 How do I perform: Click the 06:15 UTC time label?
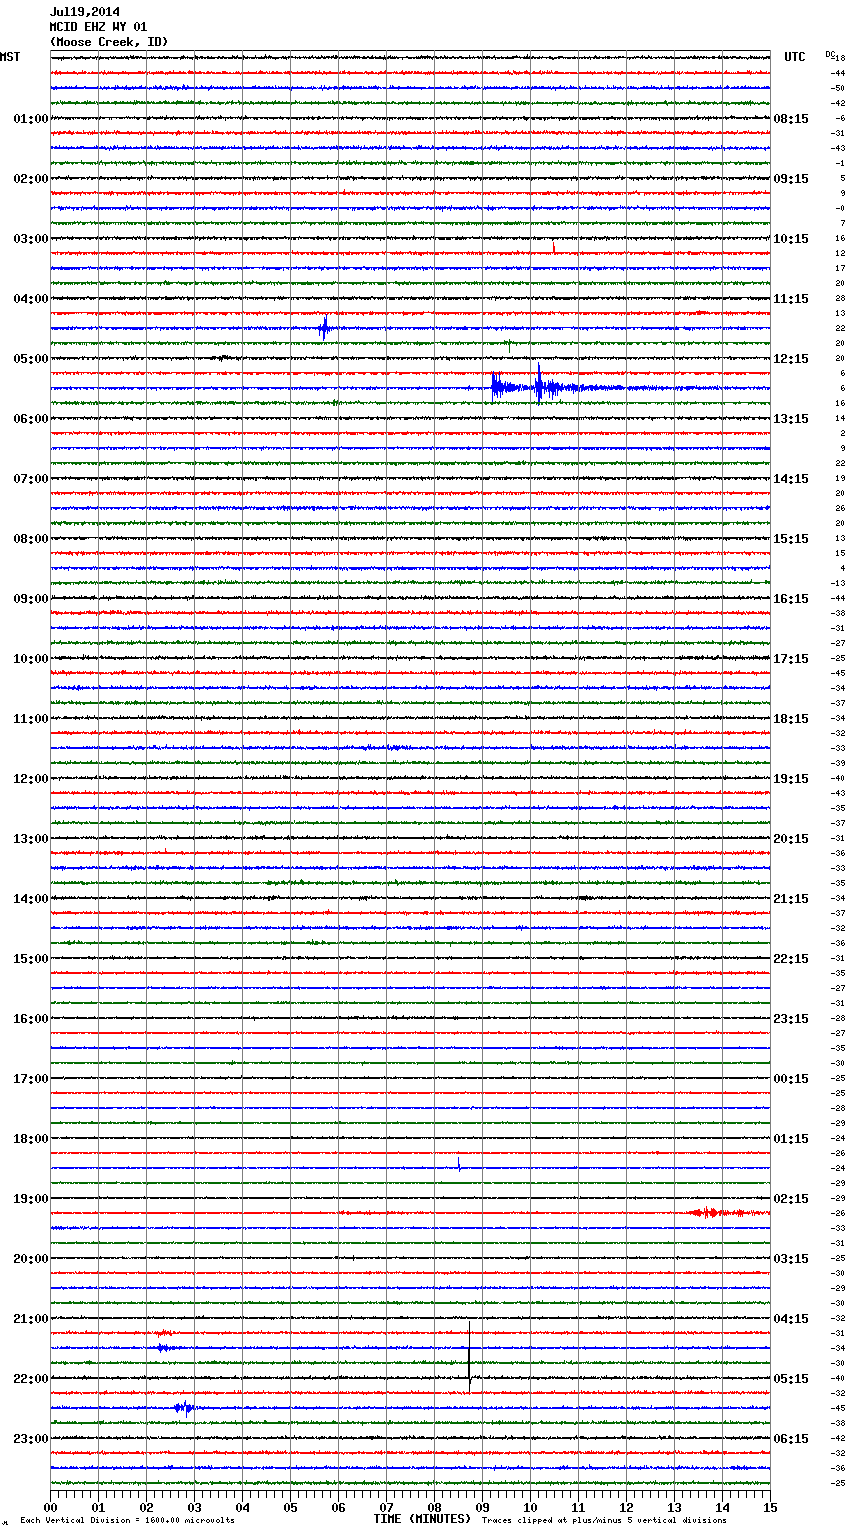[791, 1439]
